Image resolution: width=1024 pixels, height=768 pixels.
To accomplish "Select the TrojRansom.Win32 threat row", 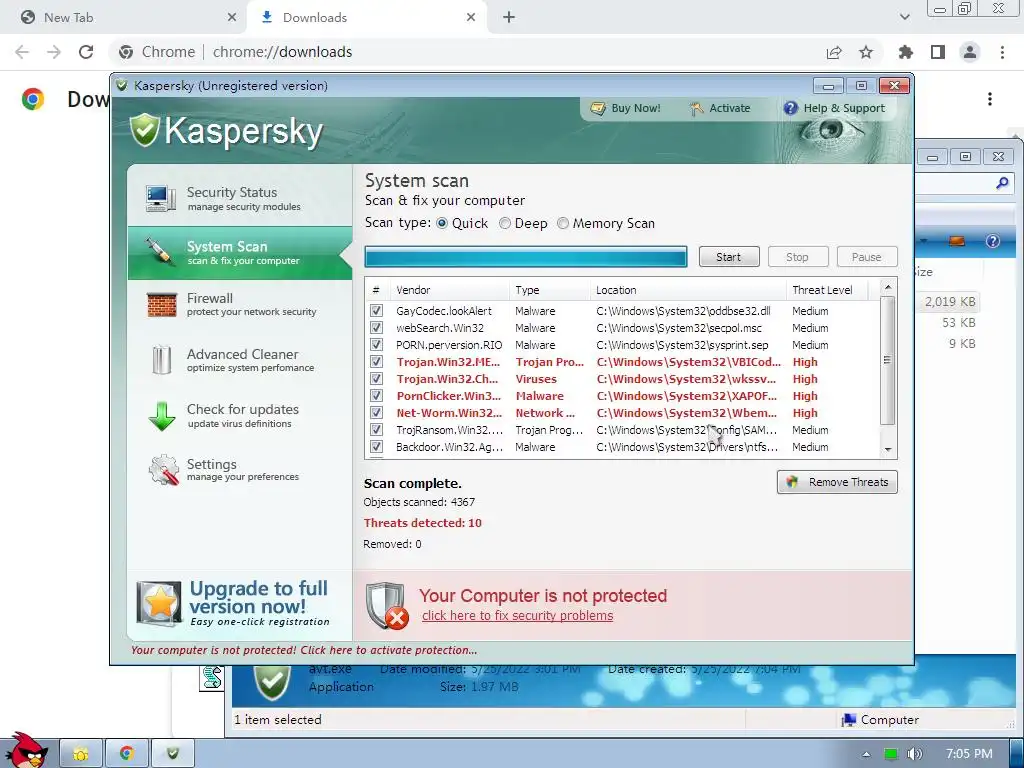I will click(x=624, y=430).
